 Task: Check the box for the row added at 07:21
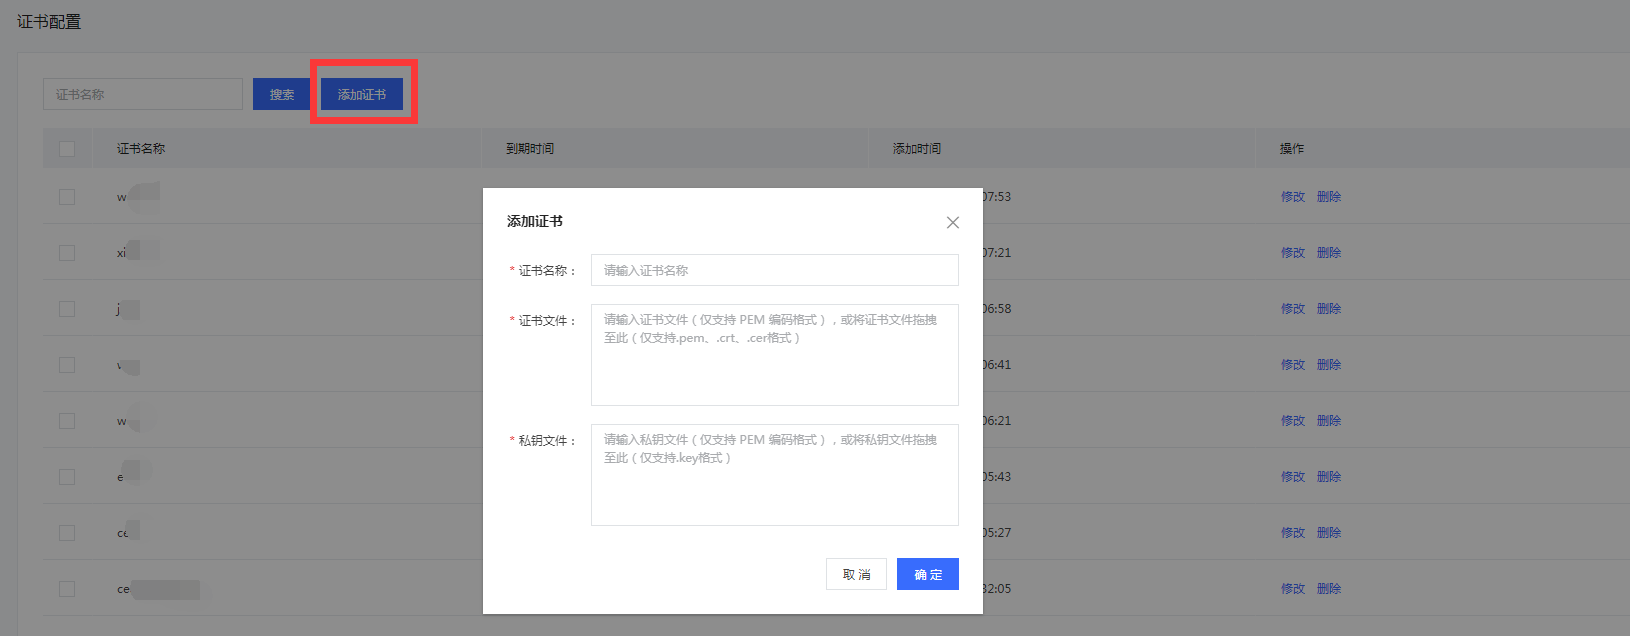[x=67, y=253]
